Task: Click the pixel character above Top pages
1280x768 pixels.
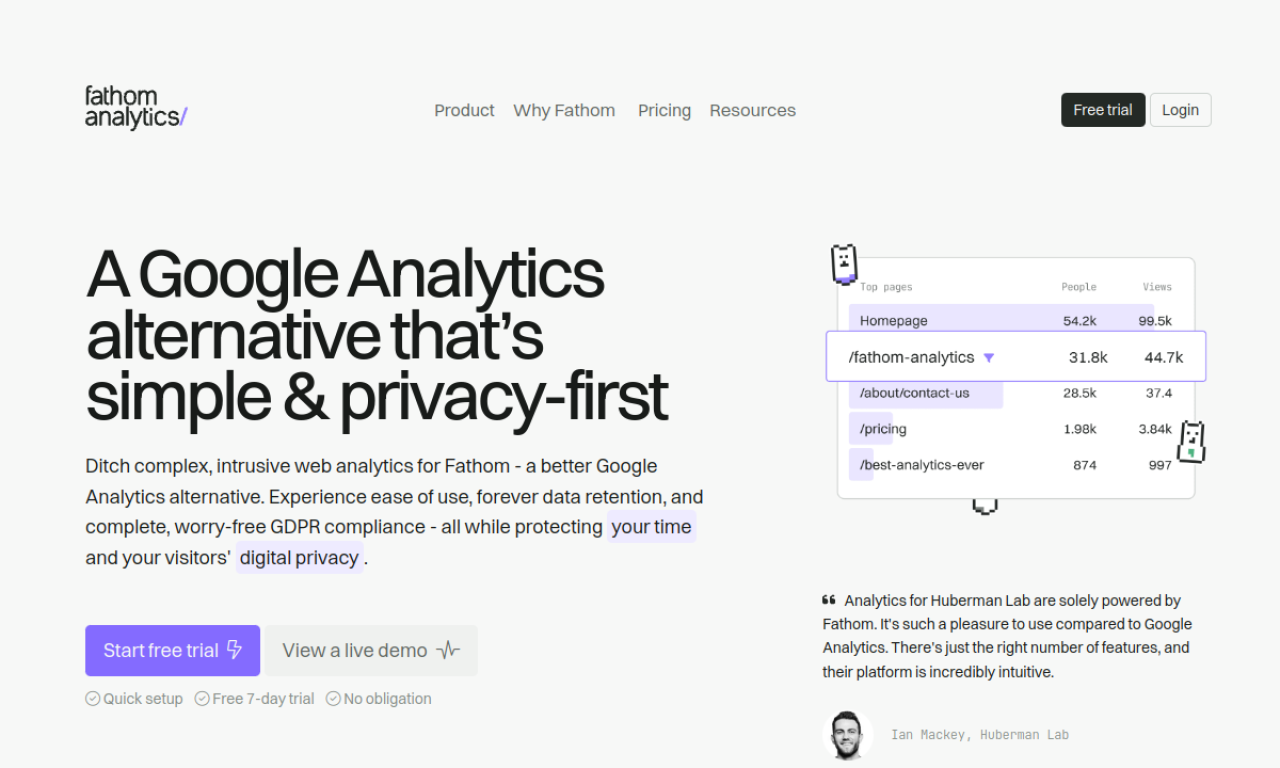Action: click(x=845, y=263)
